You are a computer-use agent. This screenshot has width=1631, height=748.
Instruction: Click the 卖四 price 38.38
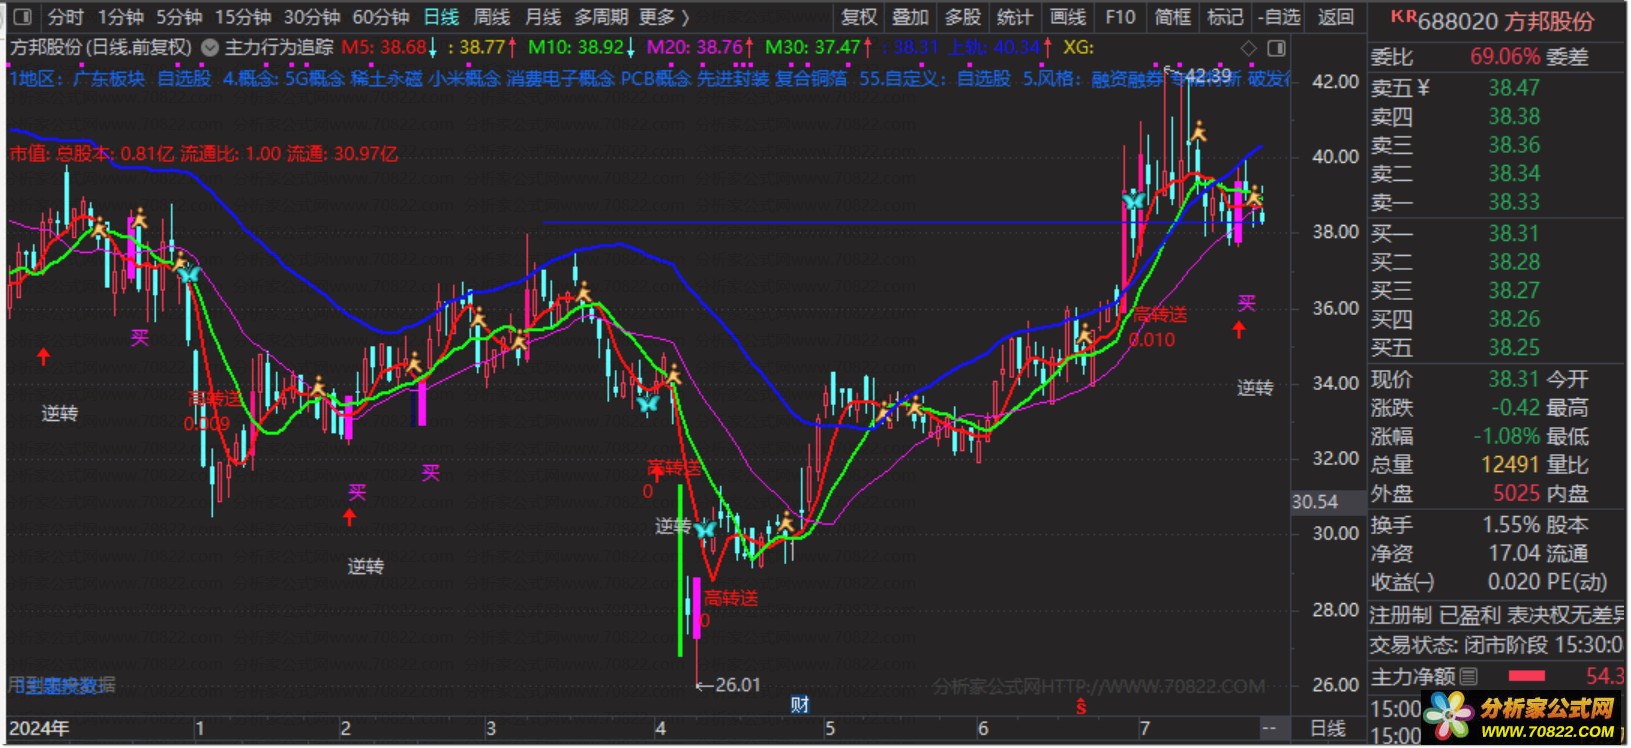[x=1514, y=117]
